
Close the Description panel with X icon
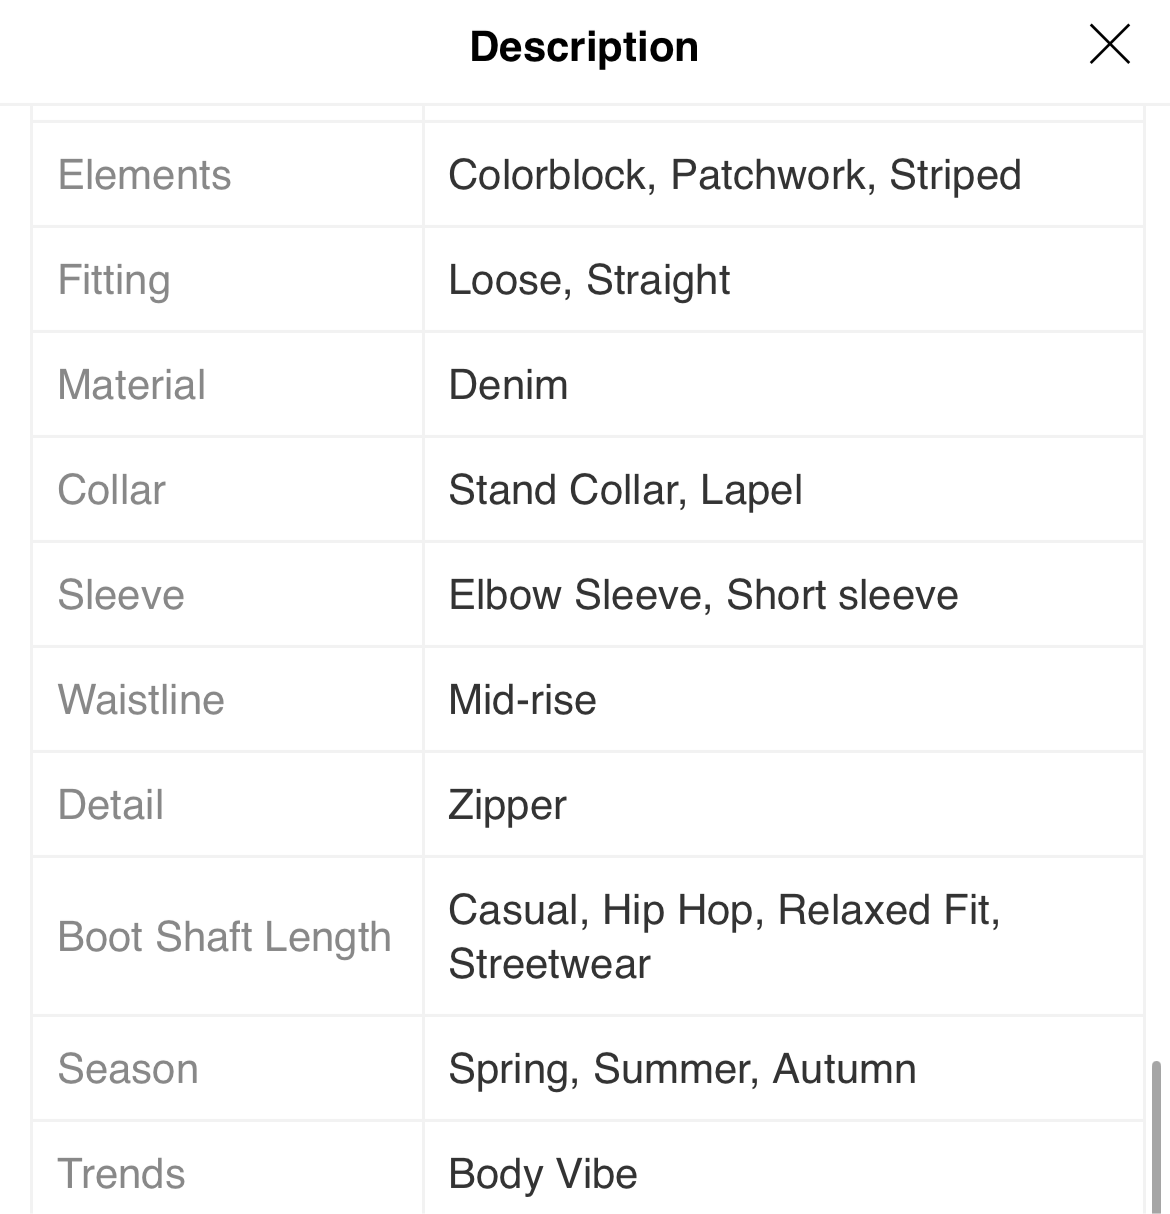point(1109,45)
